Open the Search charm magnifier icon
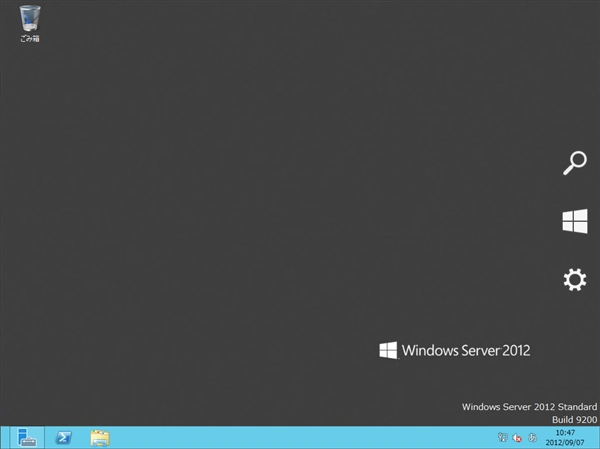 pyautogui.click(x=575, y=163)
